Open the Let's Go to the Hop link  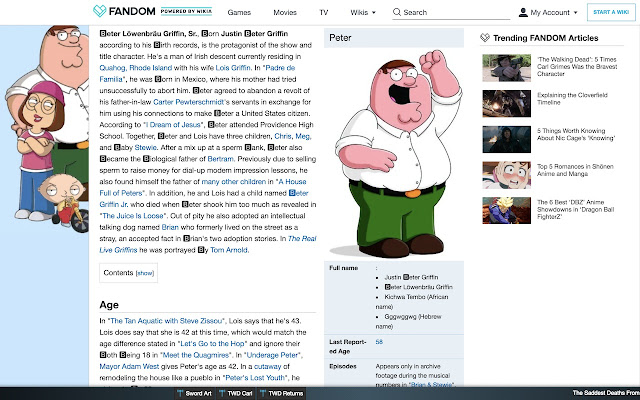coord(212,344)
